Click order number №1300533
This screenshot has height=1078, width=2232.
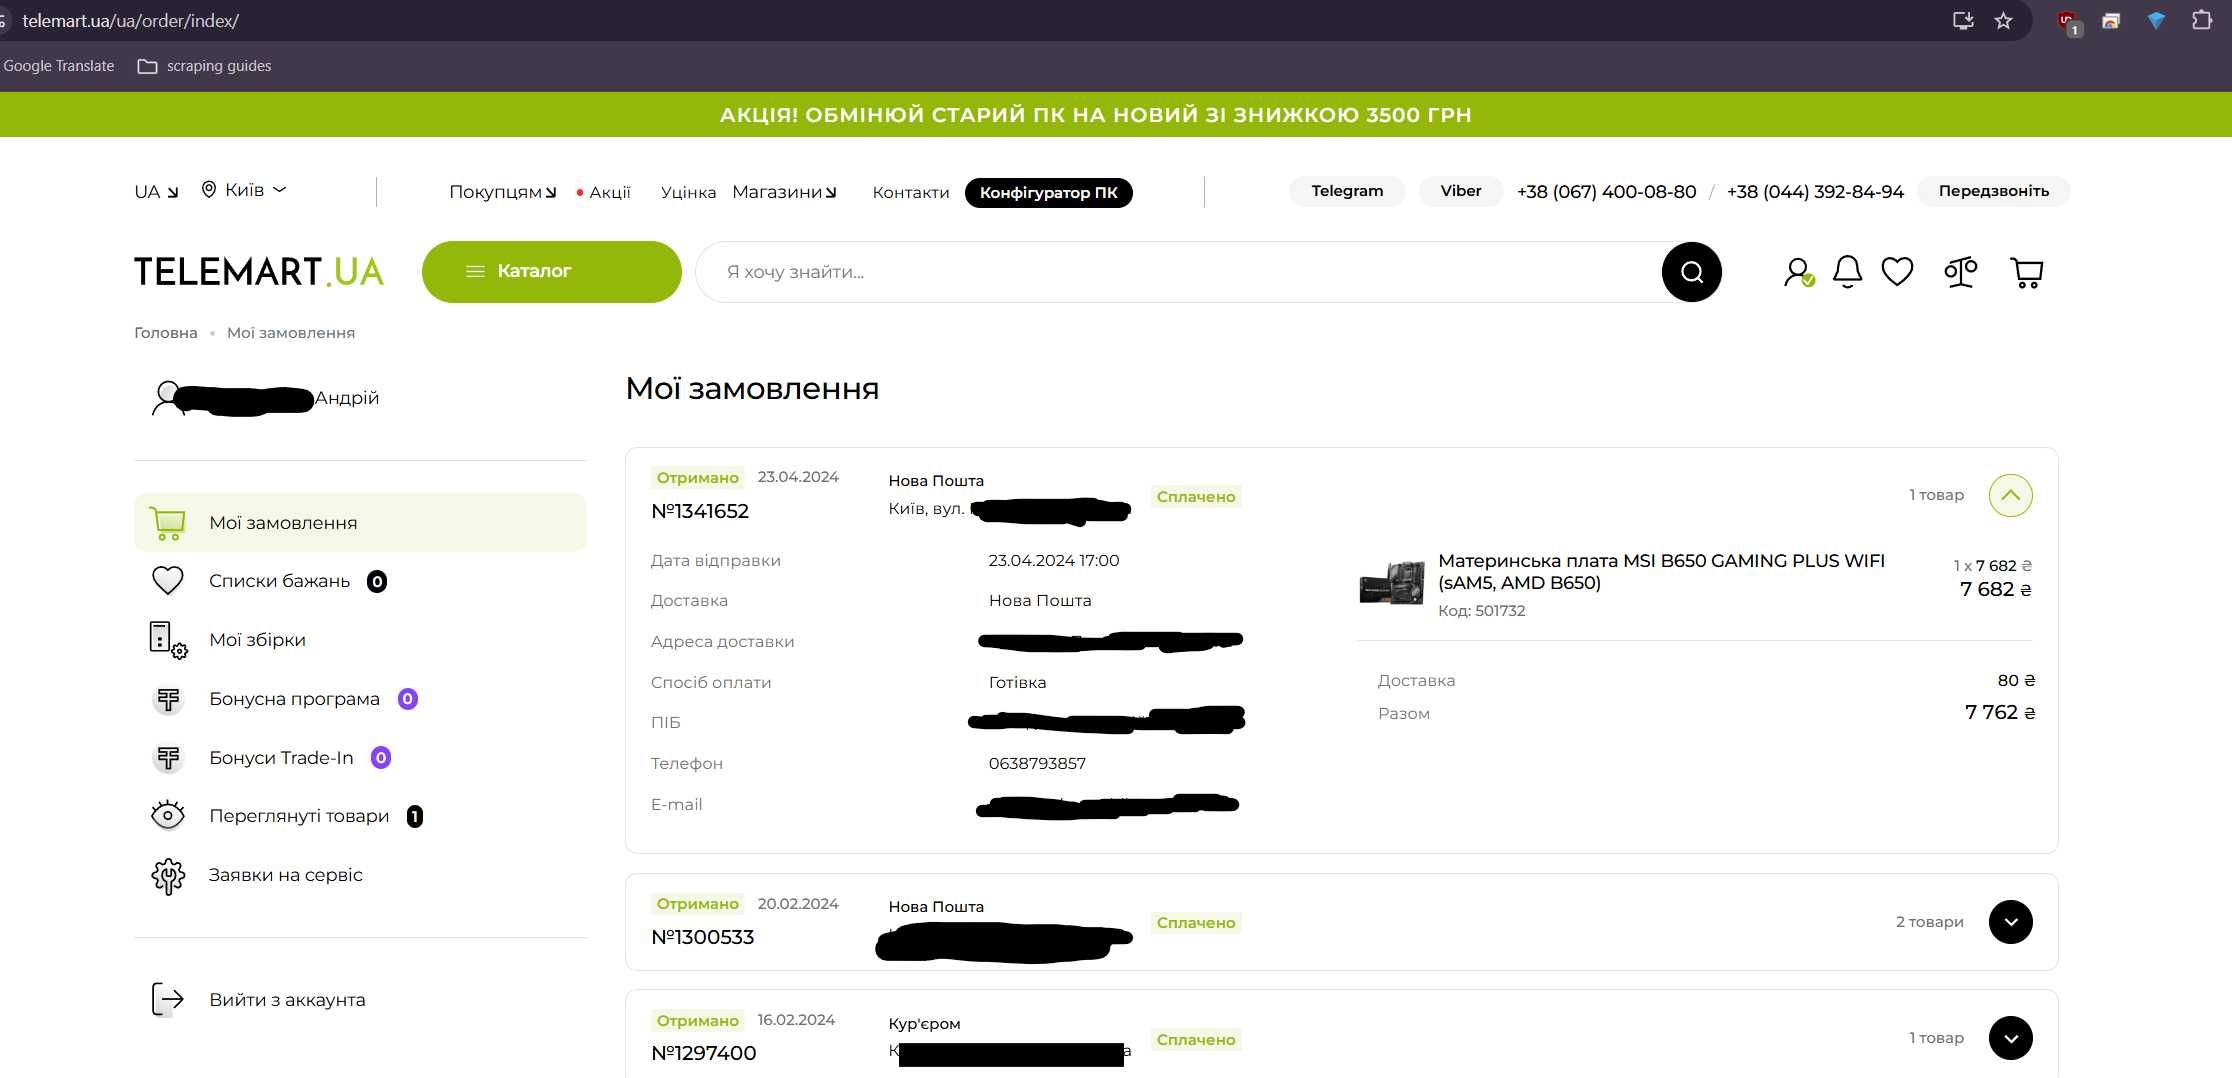(702, 937)
